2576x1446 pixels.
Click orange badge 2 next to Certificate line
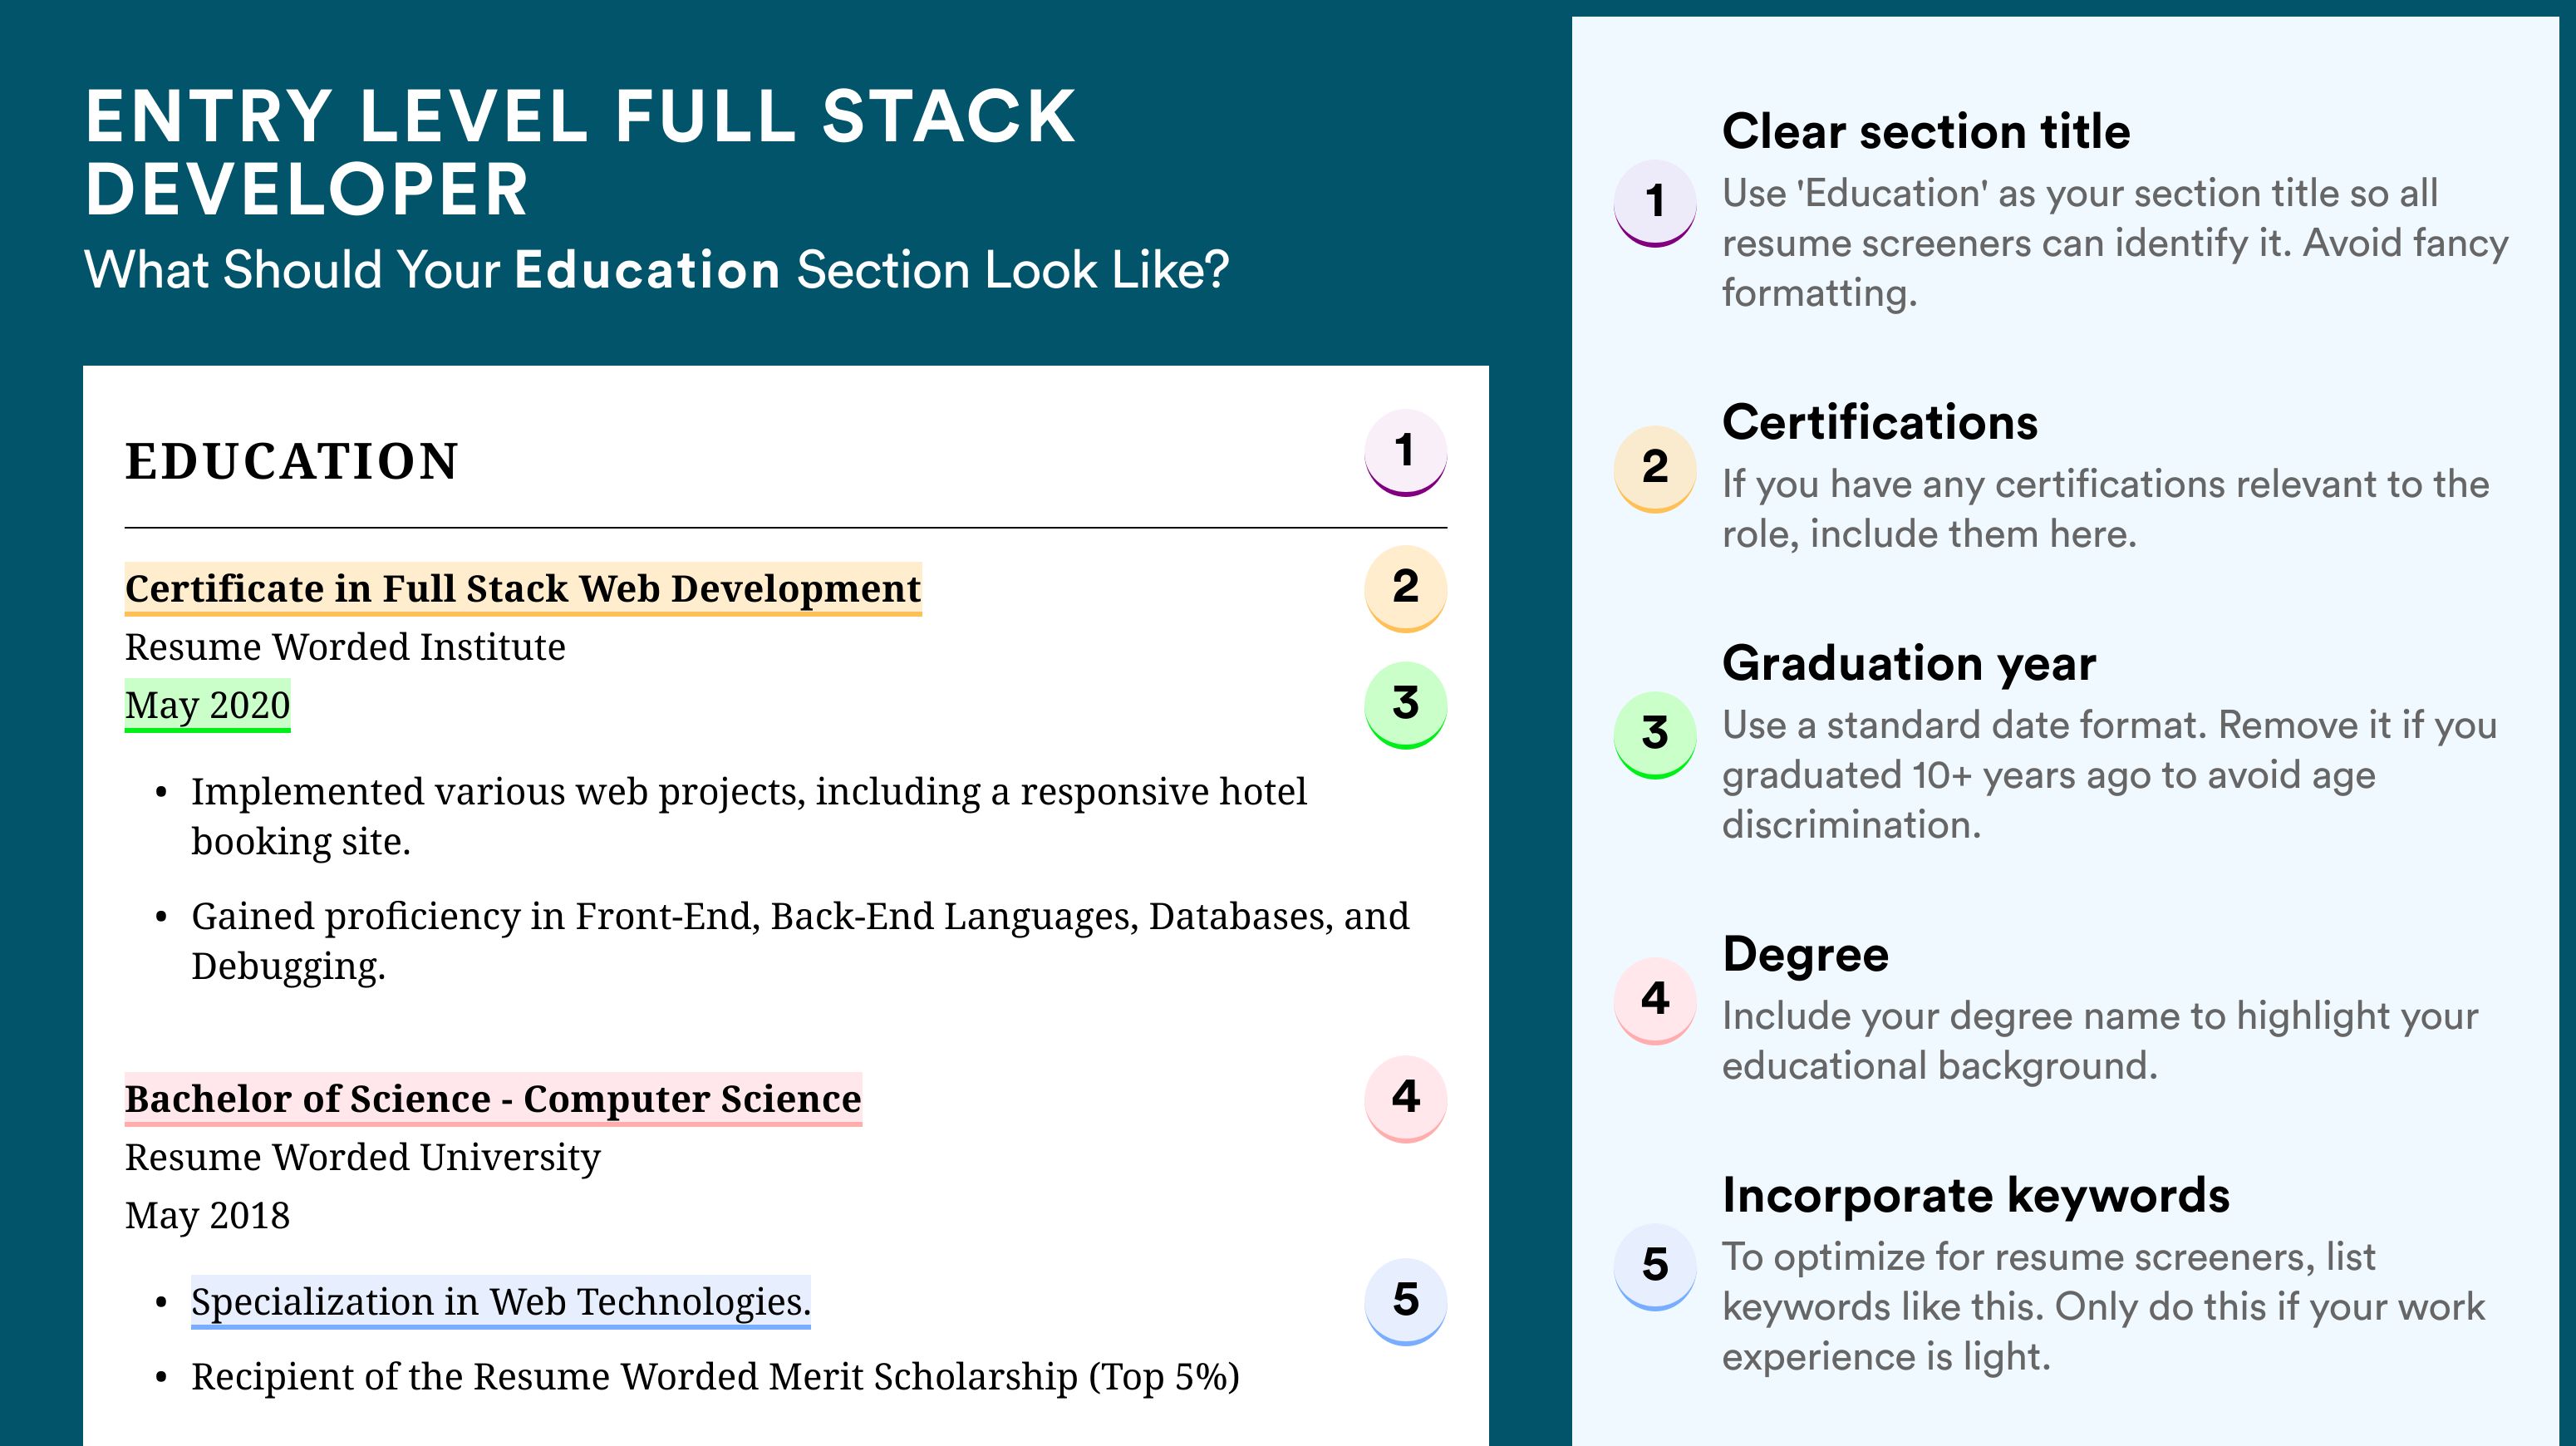point(1405,588)
